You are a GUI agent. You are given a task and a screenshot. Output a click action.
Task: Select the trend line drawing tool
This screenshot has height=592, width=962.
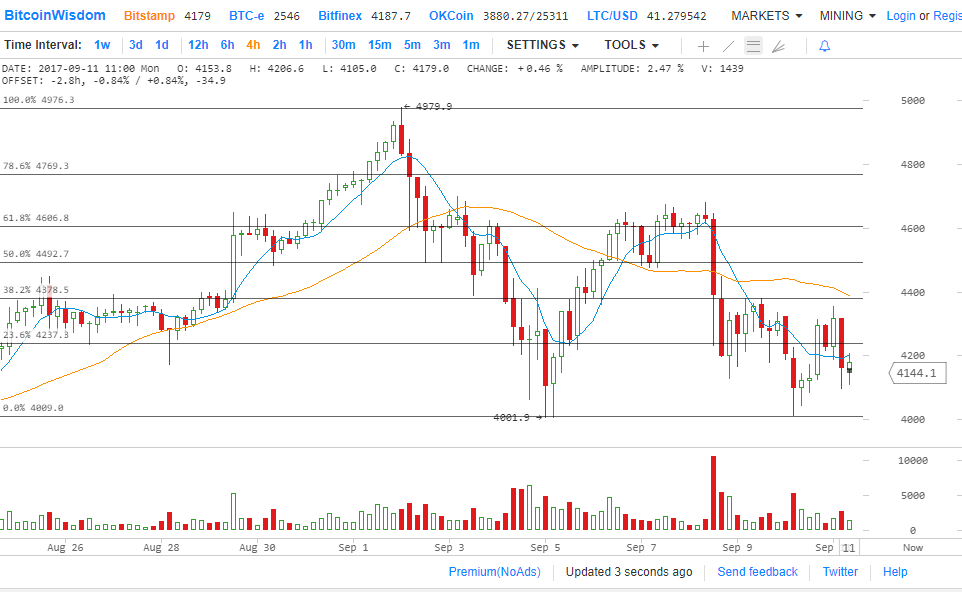point(728,46)
